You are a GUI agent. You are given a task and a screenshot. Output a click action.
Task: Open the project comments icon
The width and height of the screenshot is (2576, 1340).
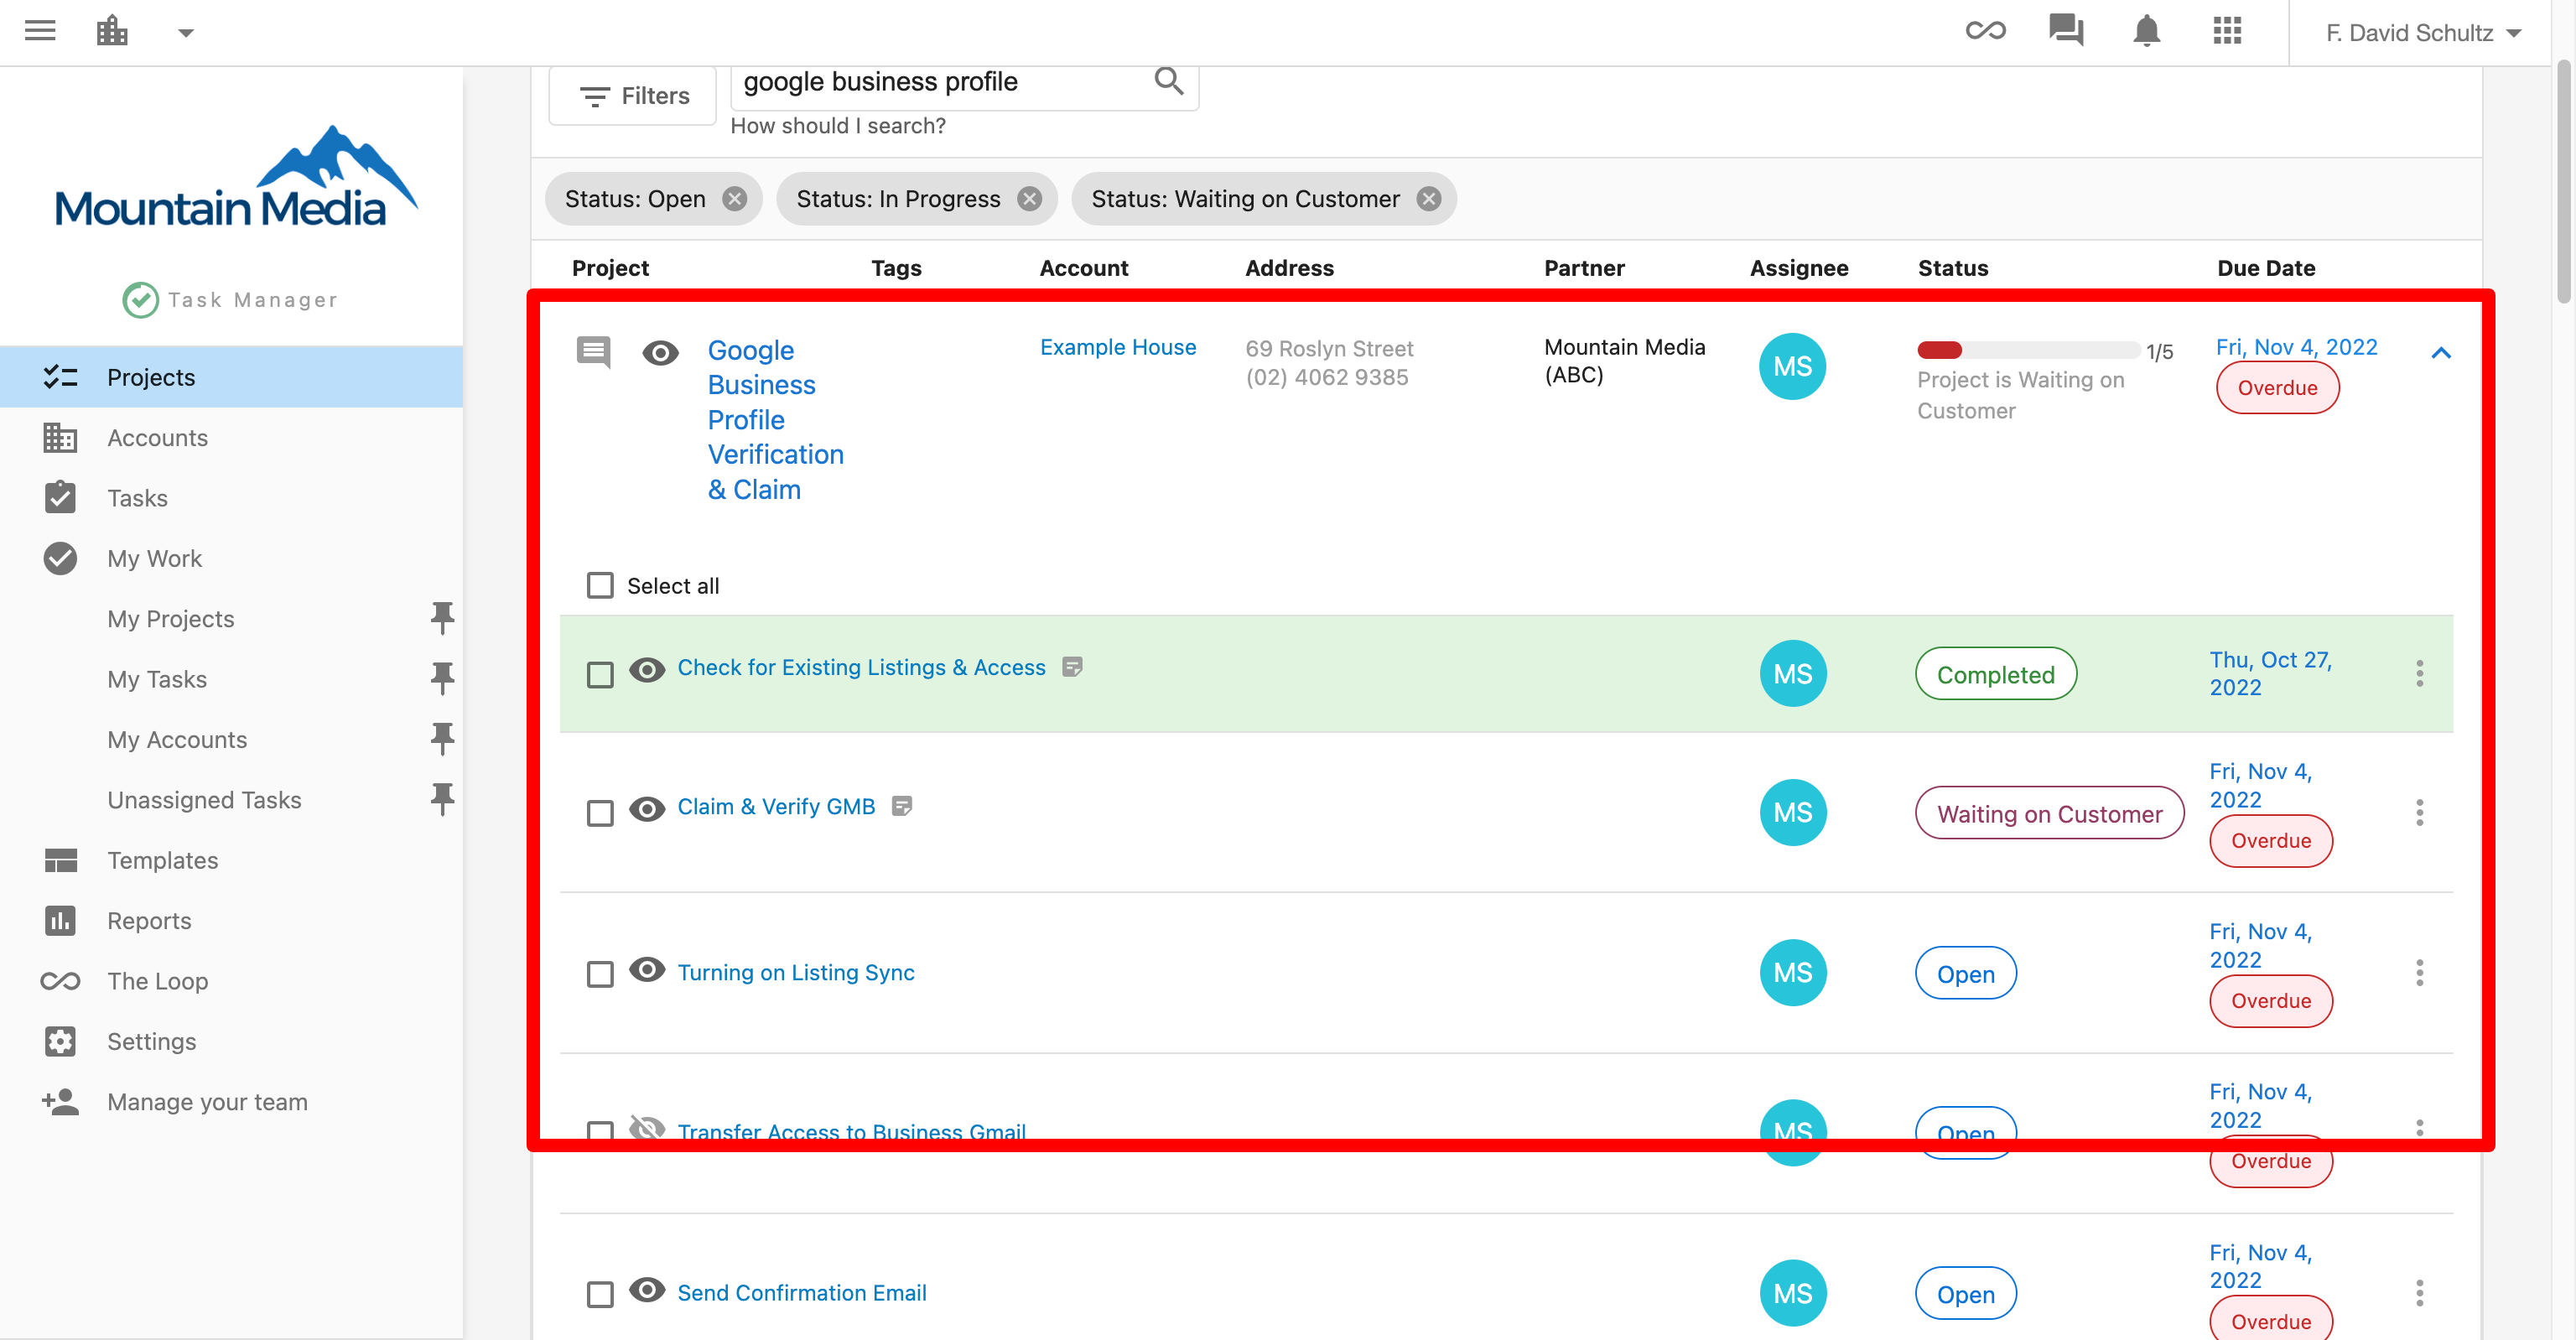594,352
